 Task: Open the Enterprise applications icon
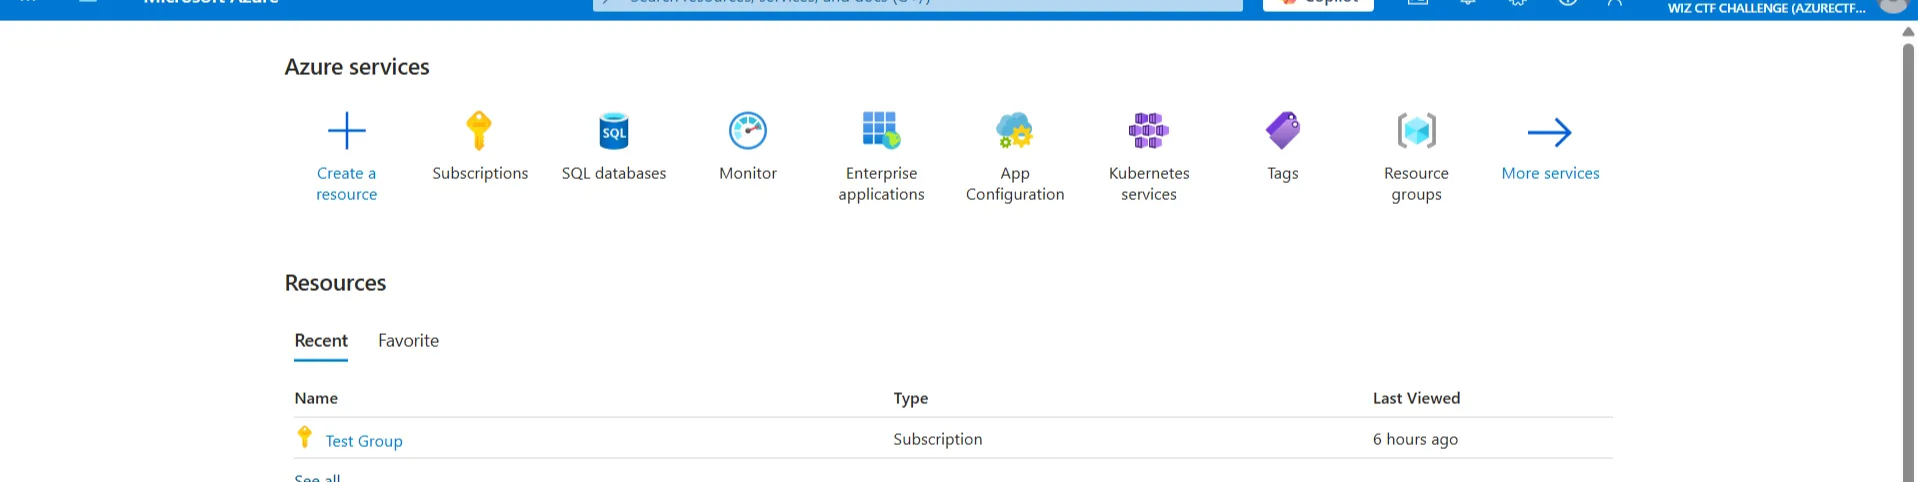(881, 131)
